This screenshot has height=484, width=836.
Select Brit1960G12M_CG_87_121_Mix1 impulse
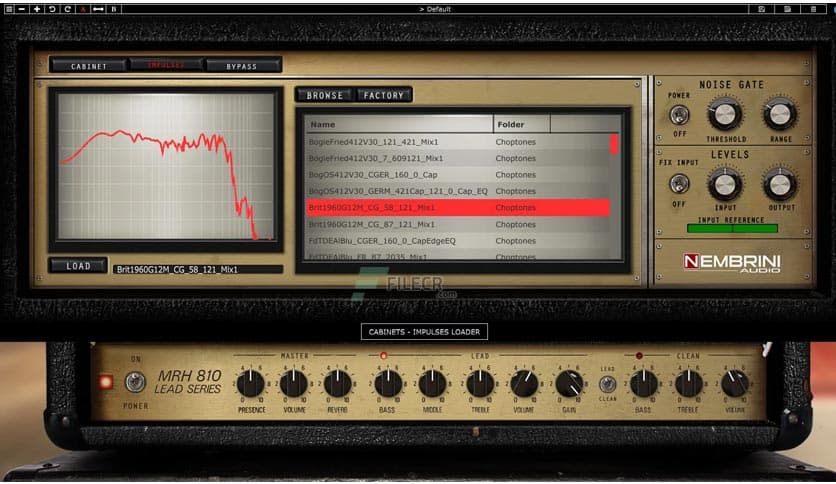coord(457,224)
